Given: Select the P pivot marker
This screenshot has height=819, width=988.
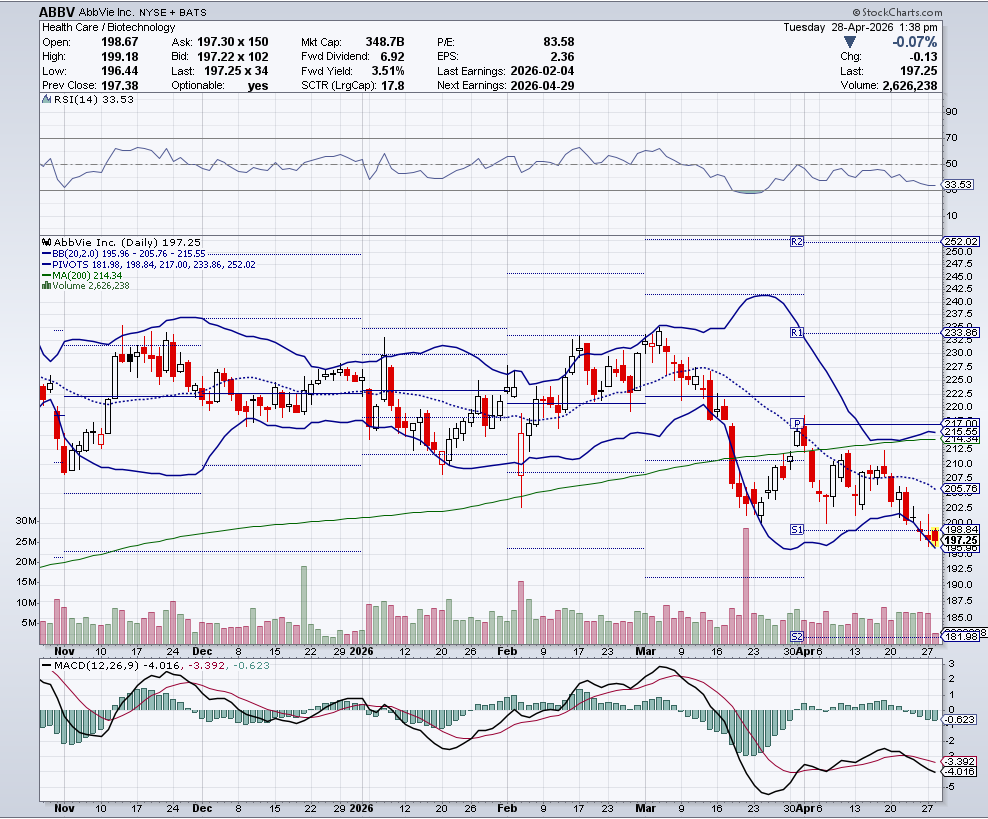Looking at the screenshot, I should [796, 423].
